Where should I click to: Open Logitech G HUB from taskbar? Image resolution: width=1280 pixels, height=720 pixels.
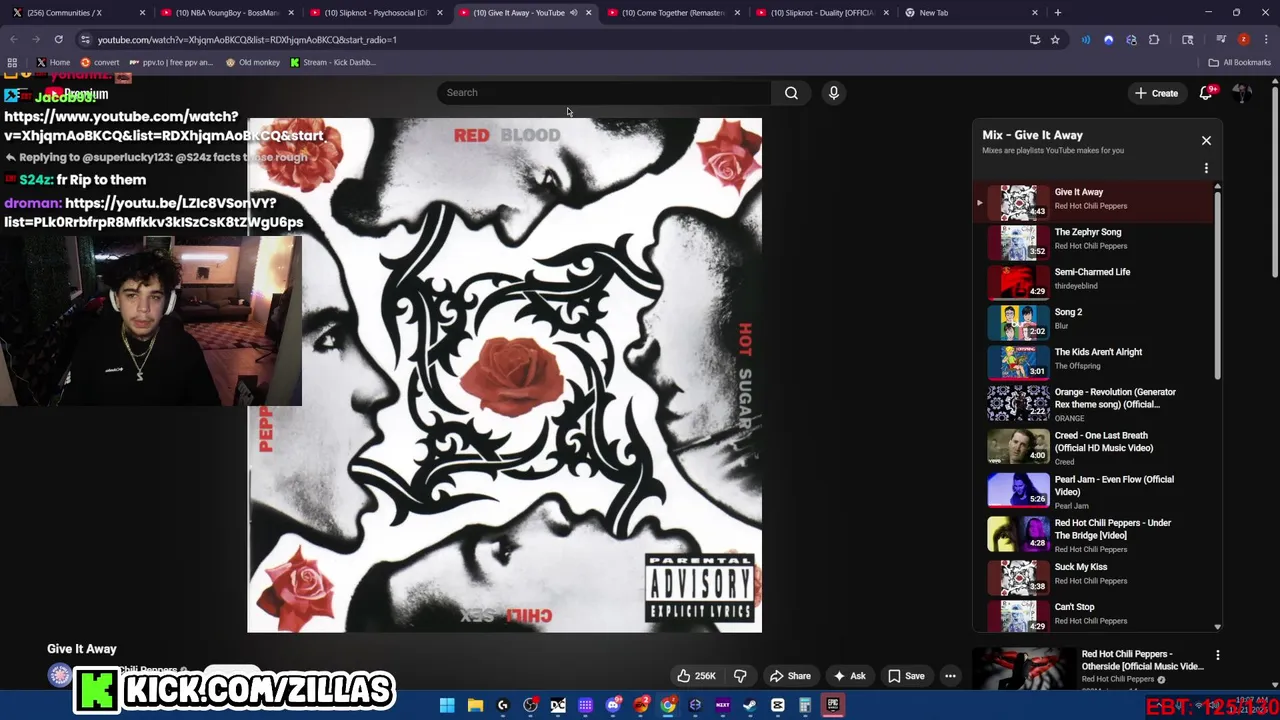503,705
